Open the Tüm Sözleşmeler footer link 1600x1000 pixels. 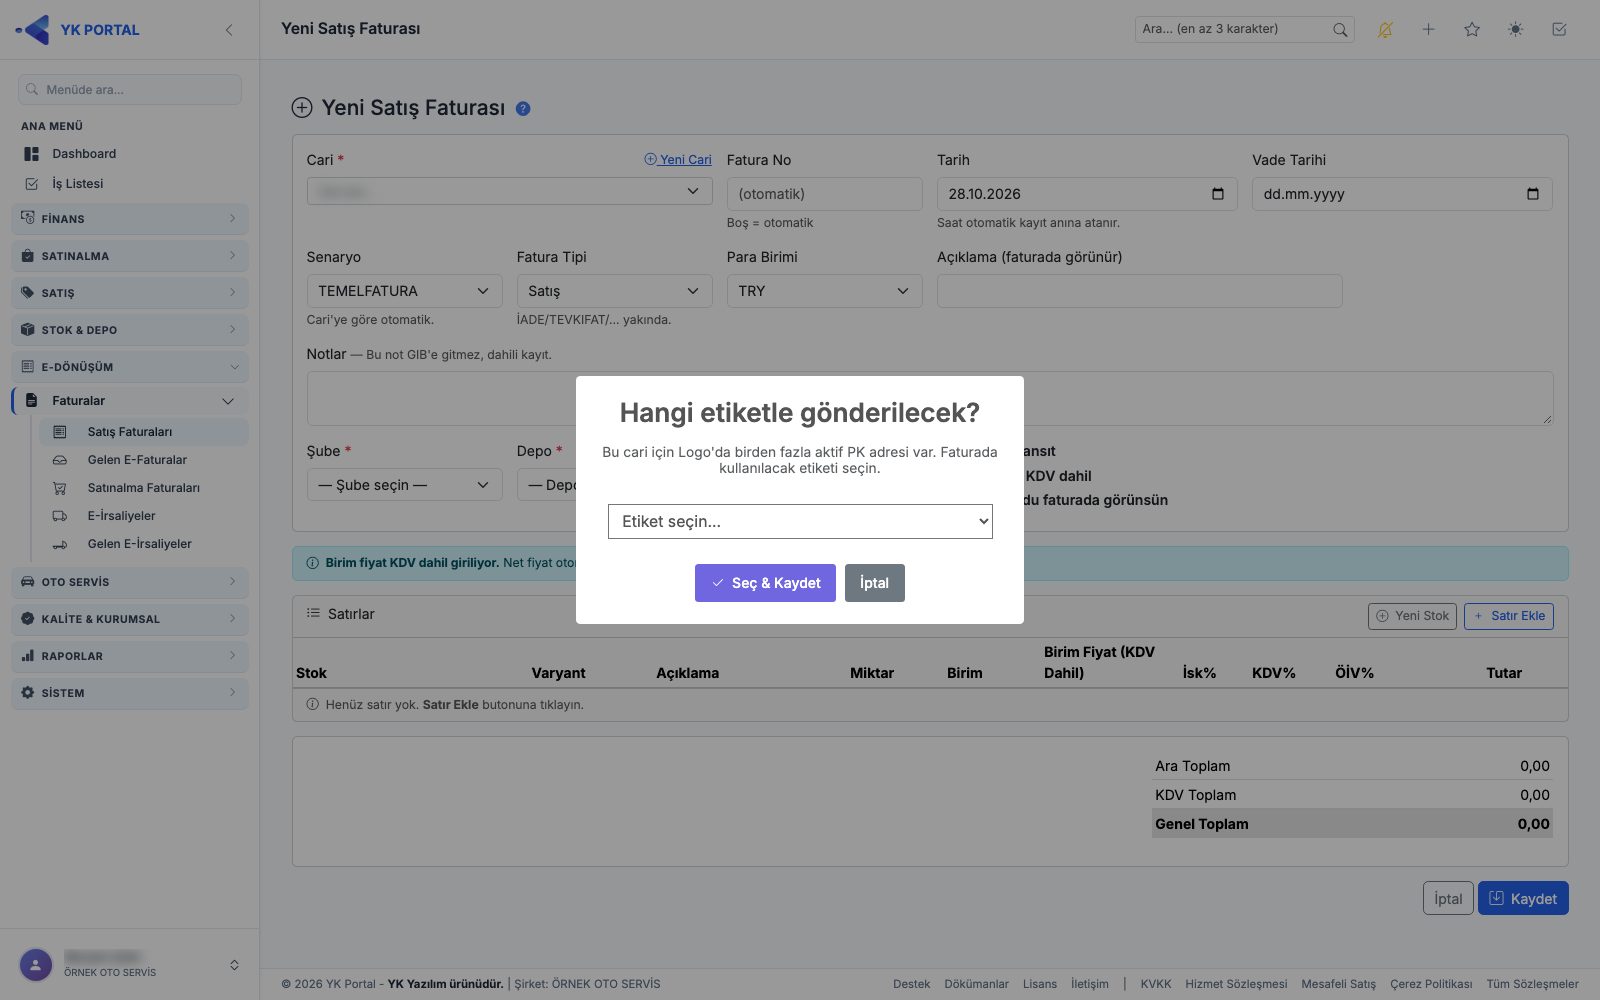point(1532,984)
